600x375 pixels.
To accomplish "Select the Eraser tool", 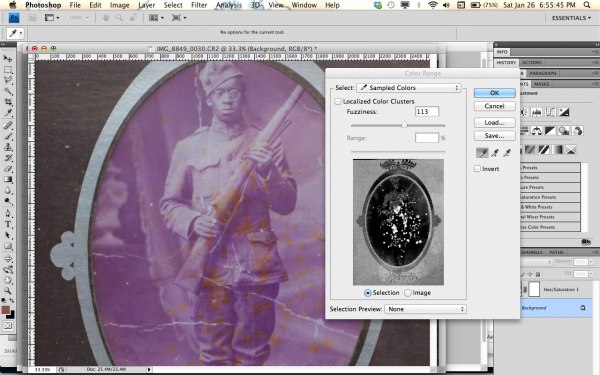I will (x=8, y=168).
